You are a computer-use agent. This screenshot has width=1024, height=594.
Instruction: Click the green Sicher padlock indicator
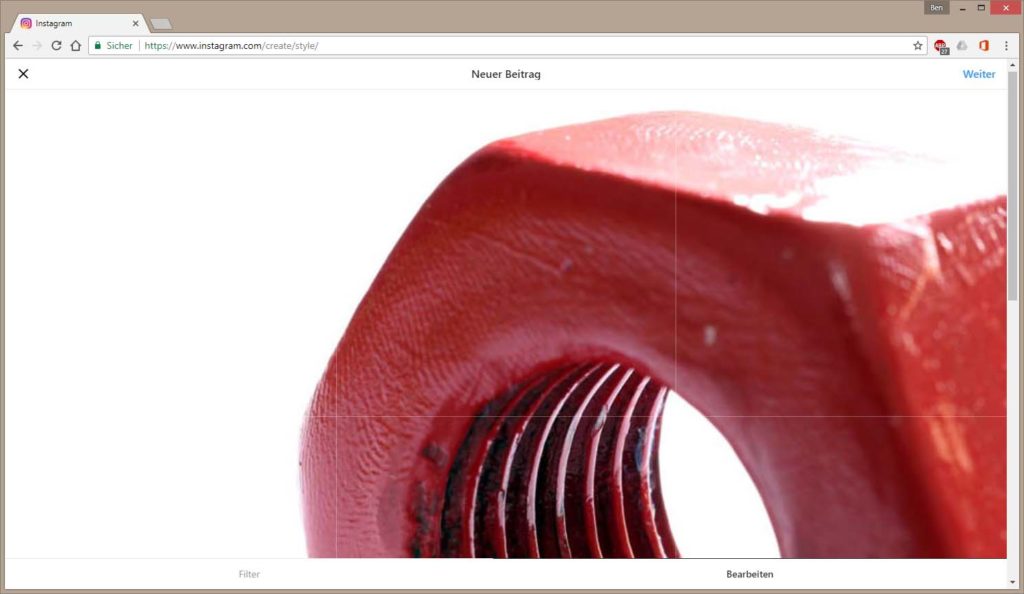pyautogui.click(x=114, y=46)
